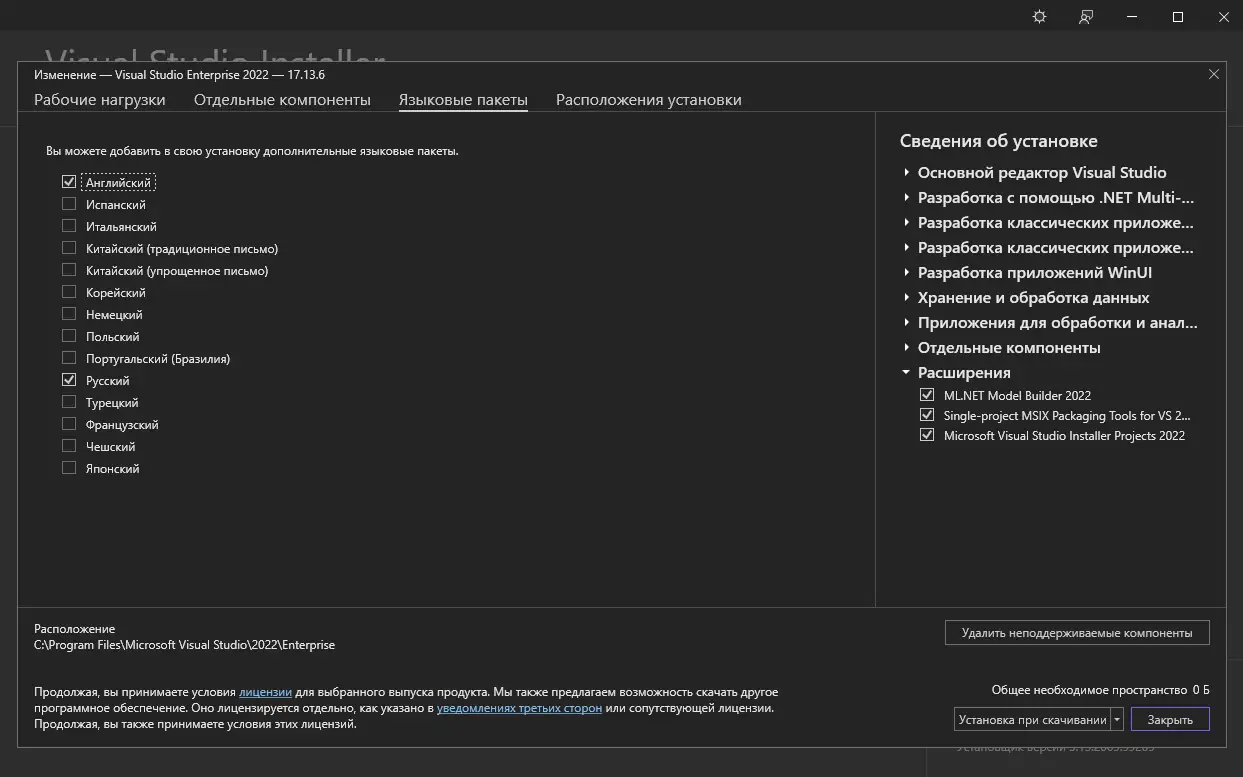
Task: Uncheck ML.NET Model Builder 2022 extension
Action: click(x=927, y=395)
